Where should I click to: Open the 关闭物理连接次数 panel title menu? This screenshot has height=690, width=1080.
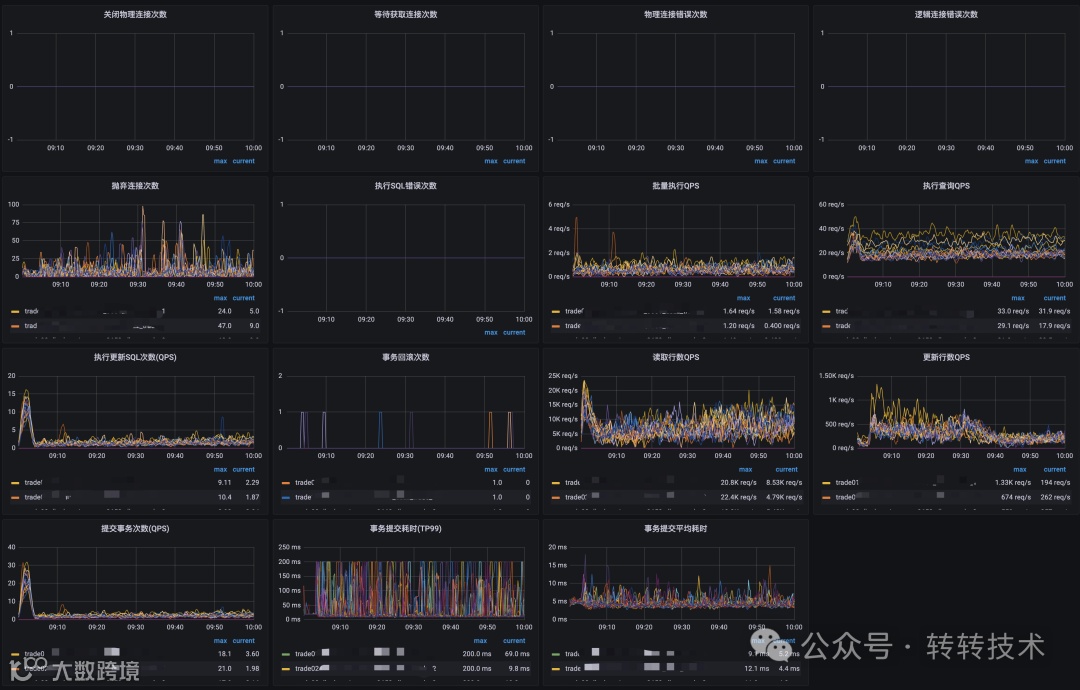pos(135,14)
